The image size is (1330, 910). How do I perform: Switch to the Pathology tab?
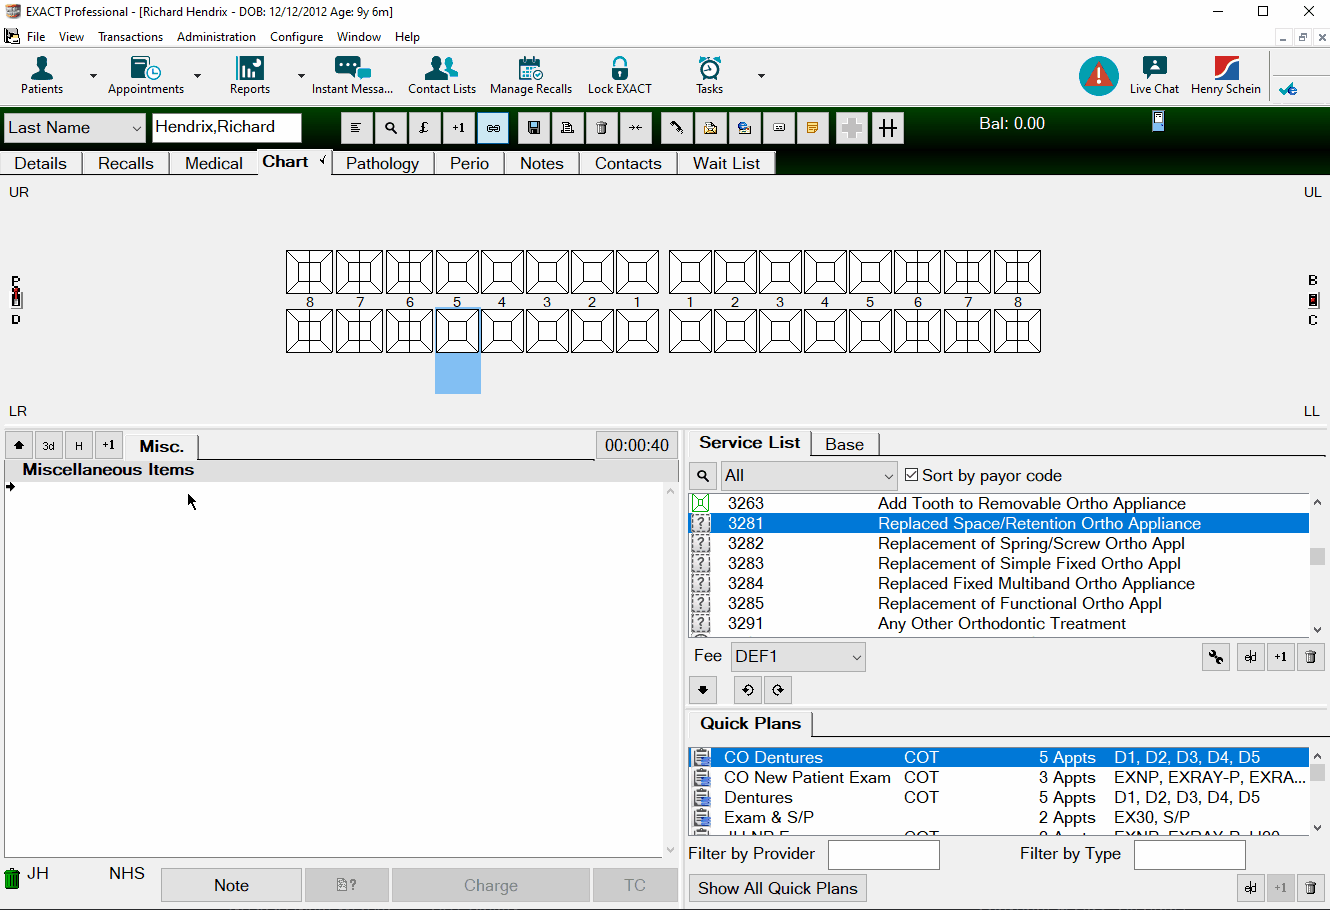click(x=382, y=163)
